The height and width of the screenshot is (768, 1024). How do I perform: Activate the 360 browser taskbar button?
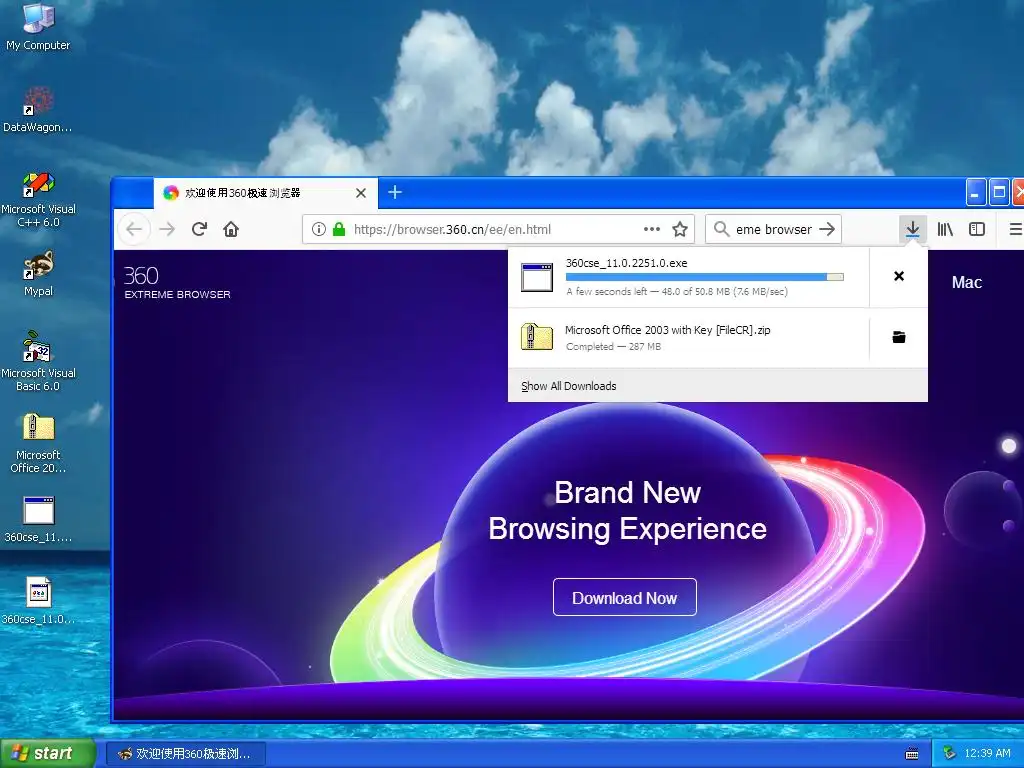click(x=185, y=754)
